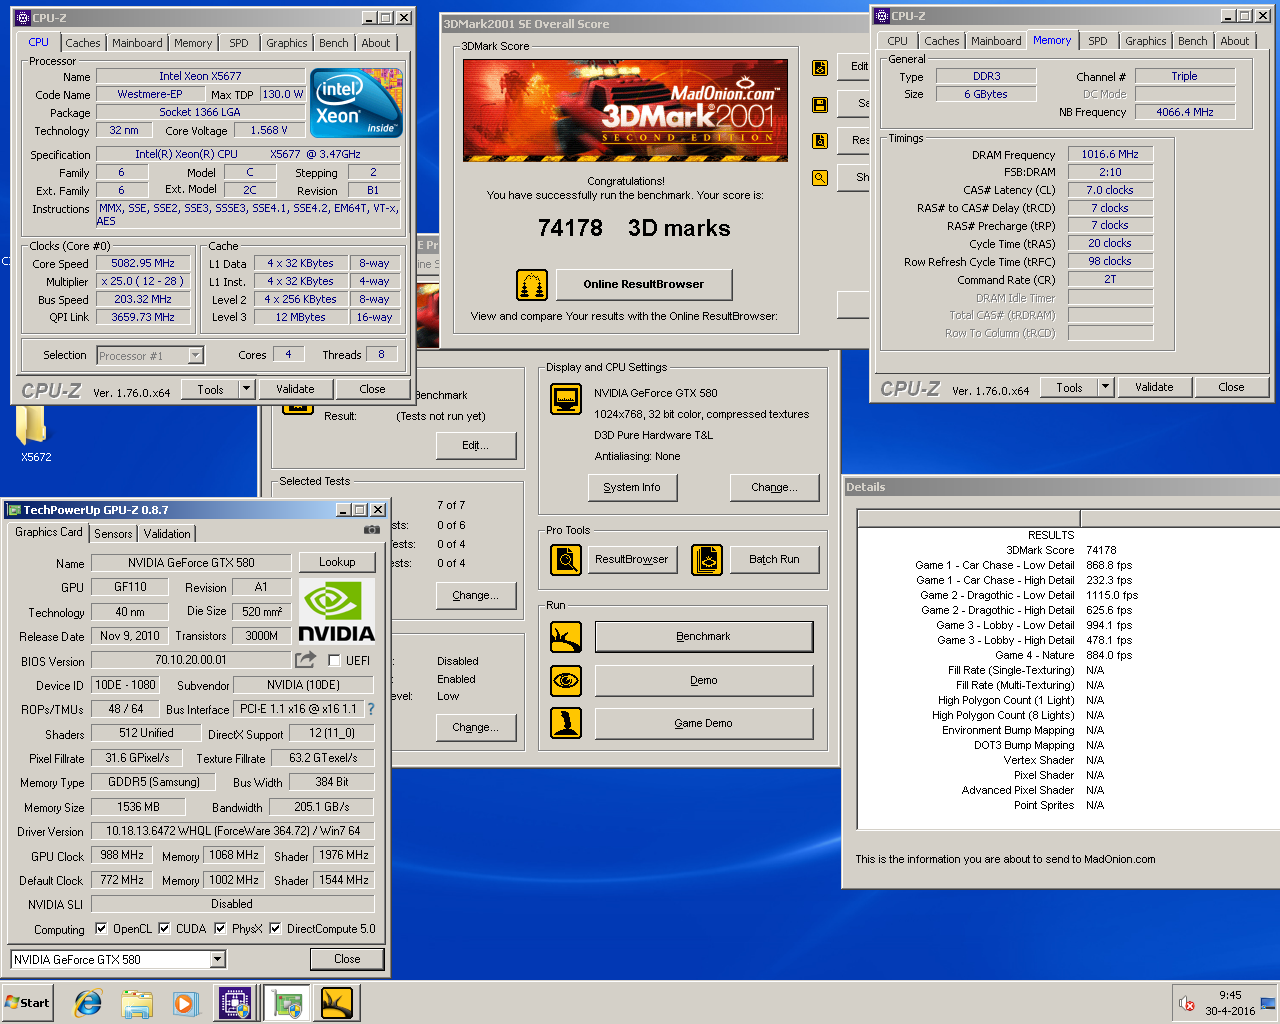Click the GPU-Z screenshot camera icon

[372, 530]
